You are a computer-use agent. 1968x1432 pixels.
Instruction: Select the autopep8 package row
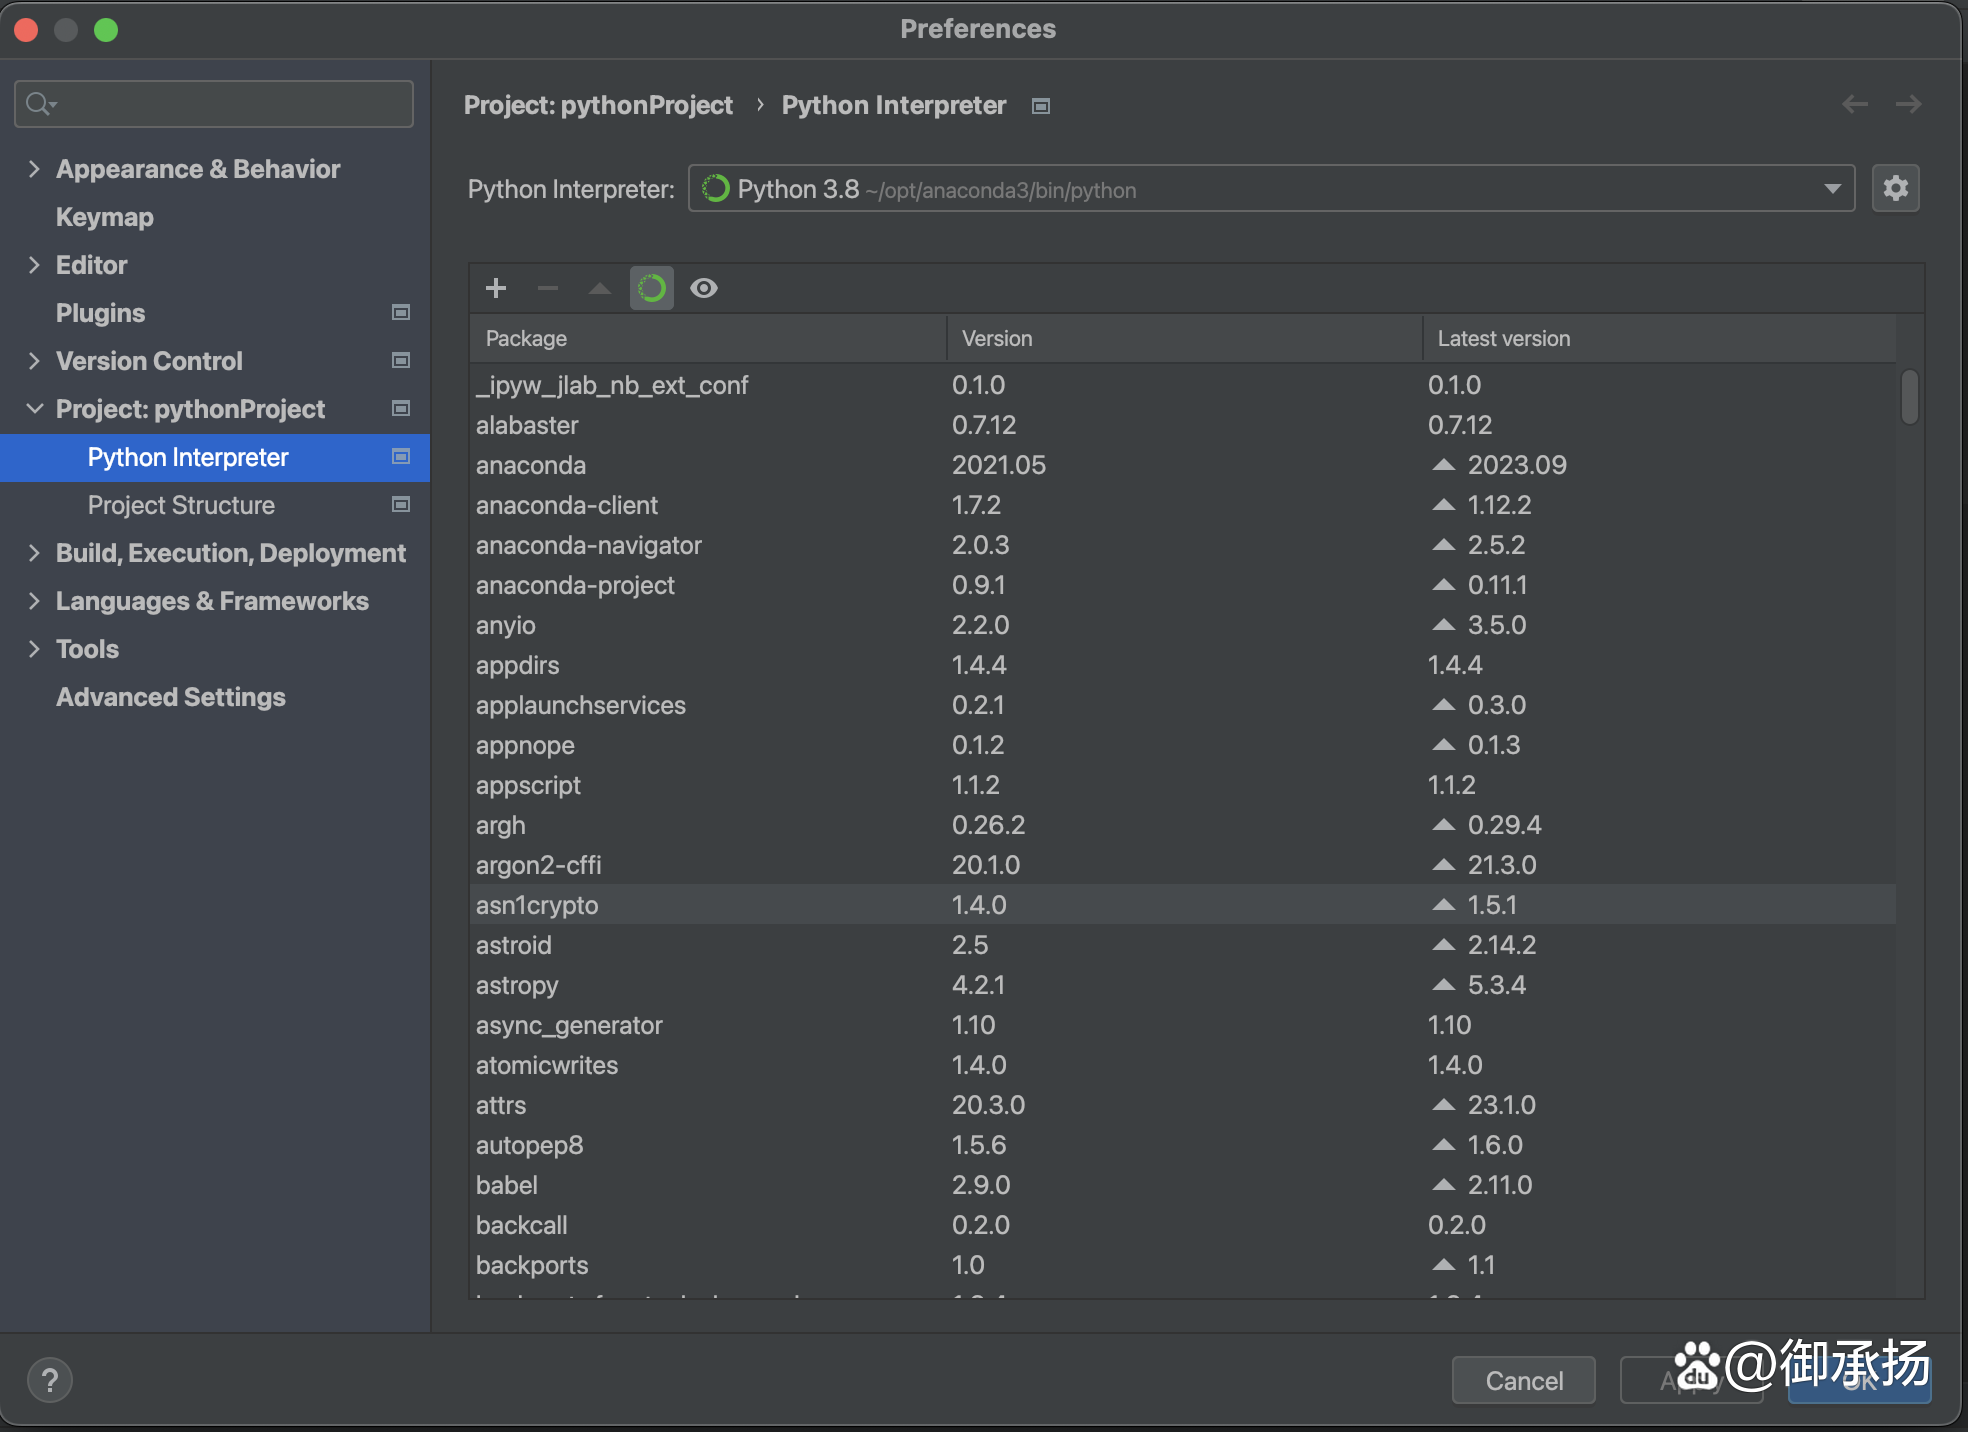point(1183,1145)
